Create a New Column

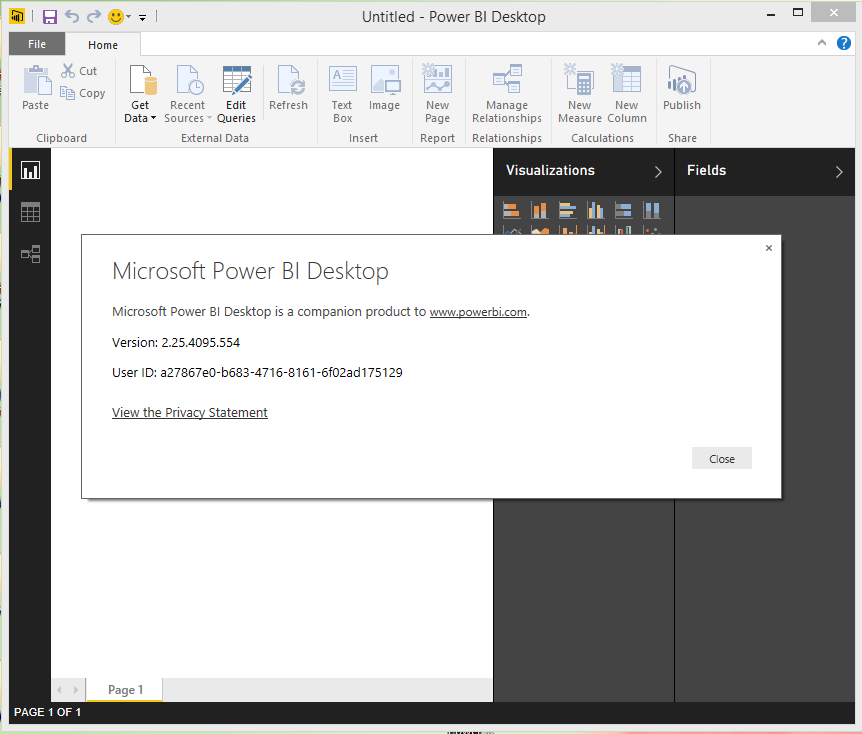pos(627,93)
